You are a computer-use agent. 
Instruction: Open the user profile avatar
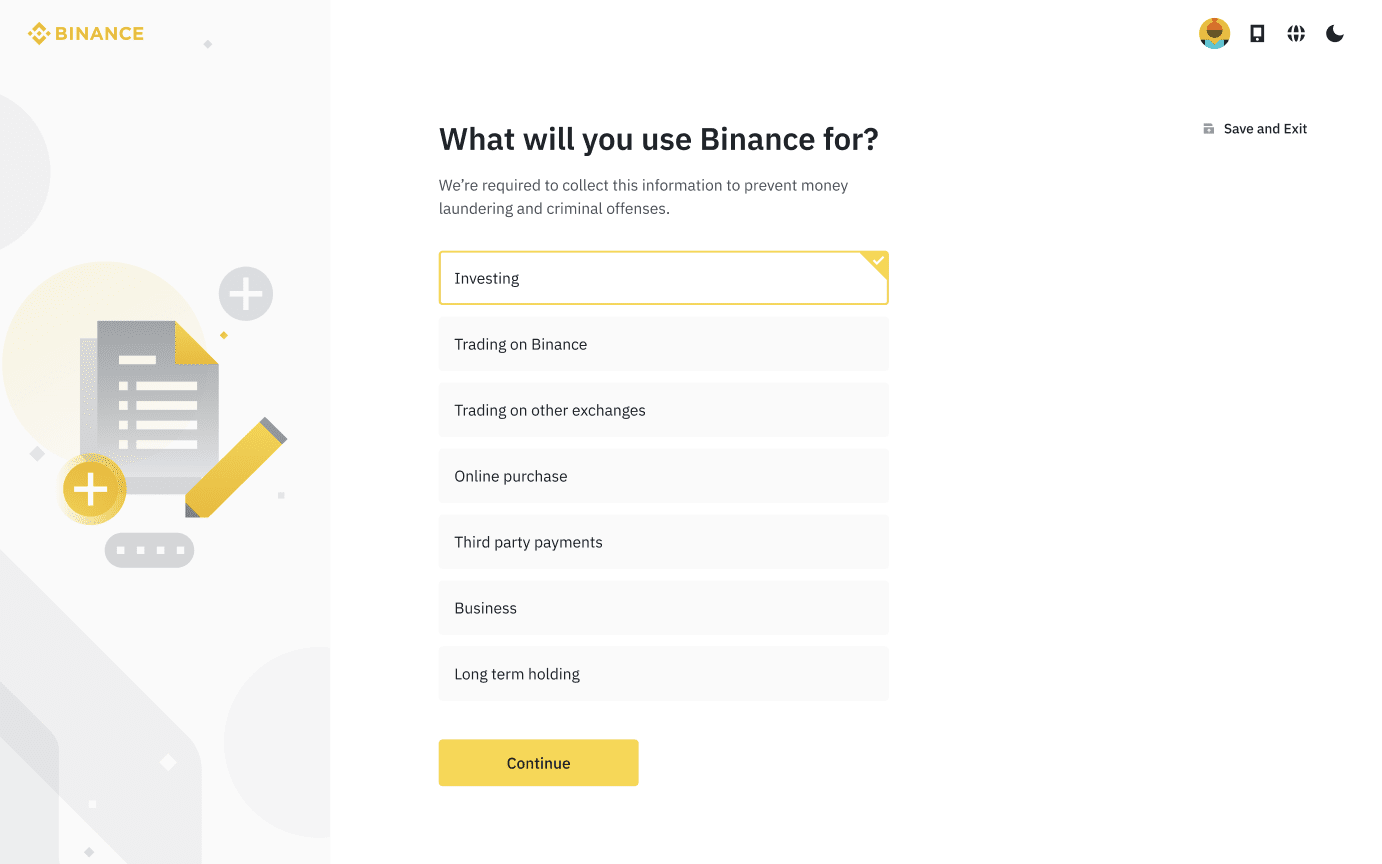pos(1214,34)
